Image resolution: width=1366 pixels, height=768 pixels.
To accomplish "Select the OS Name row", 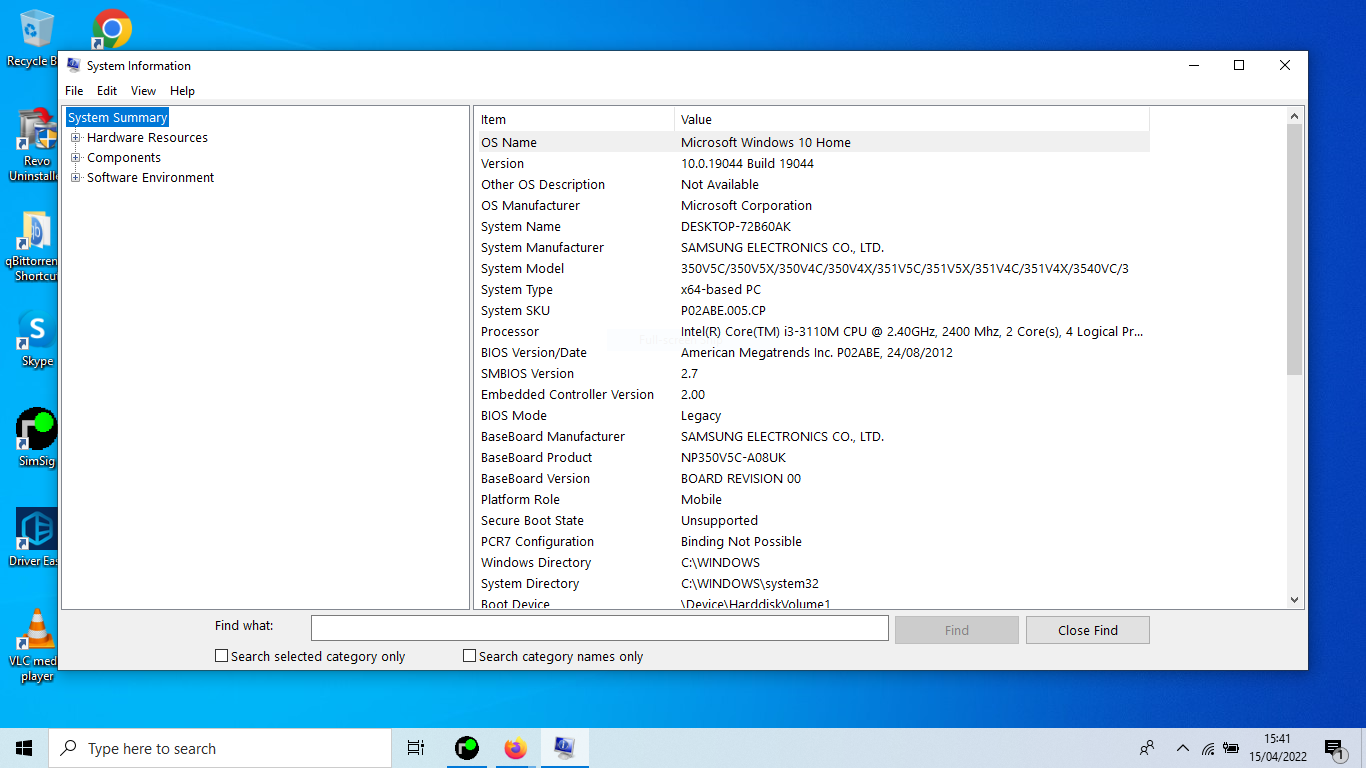I will (814, 142).
